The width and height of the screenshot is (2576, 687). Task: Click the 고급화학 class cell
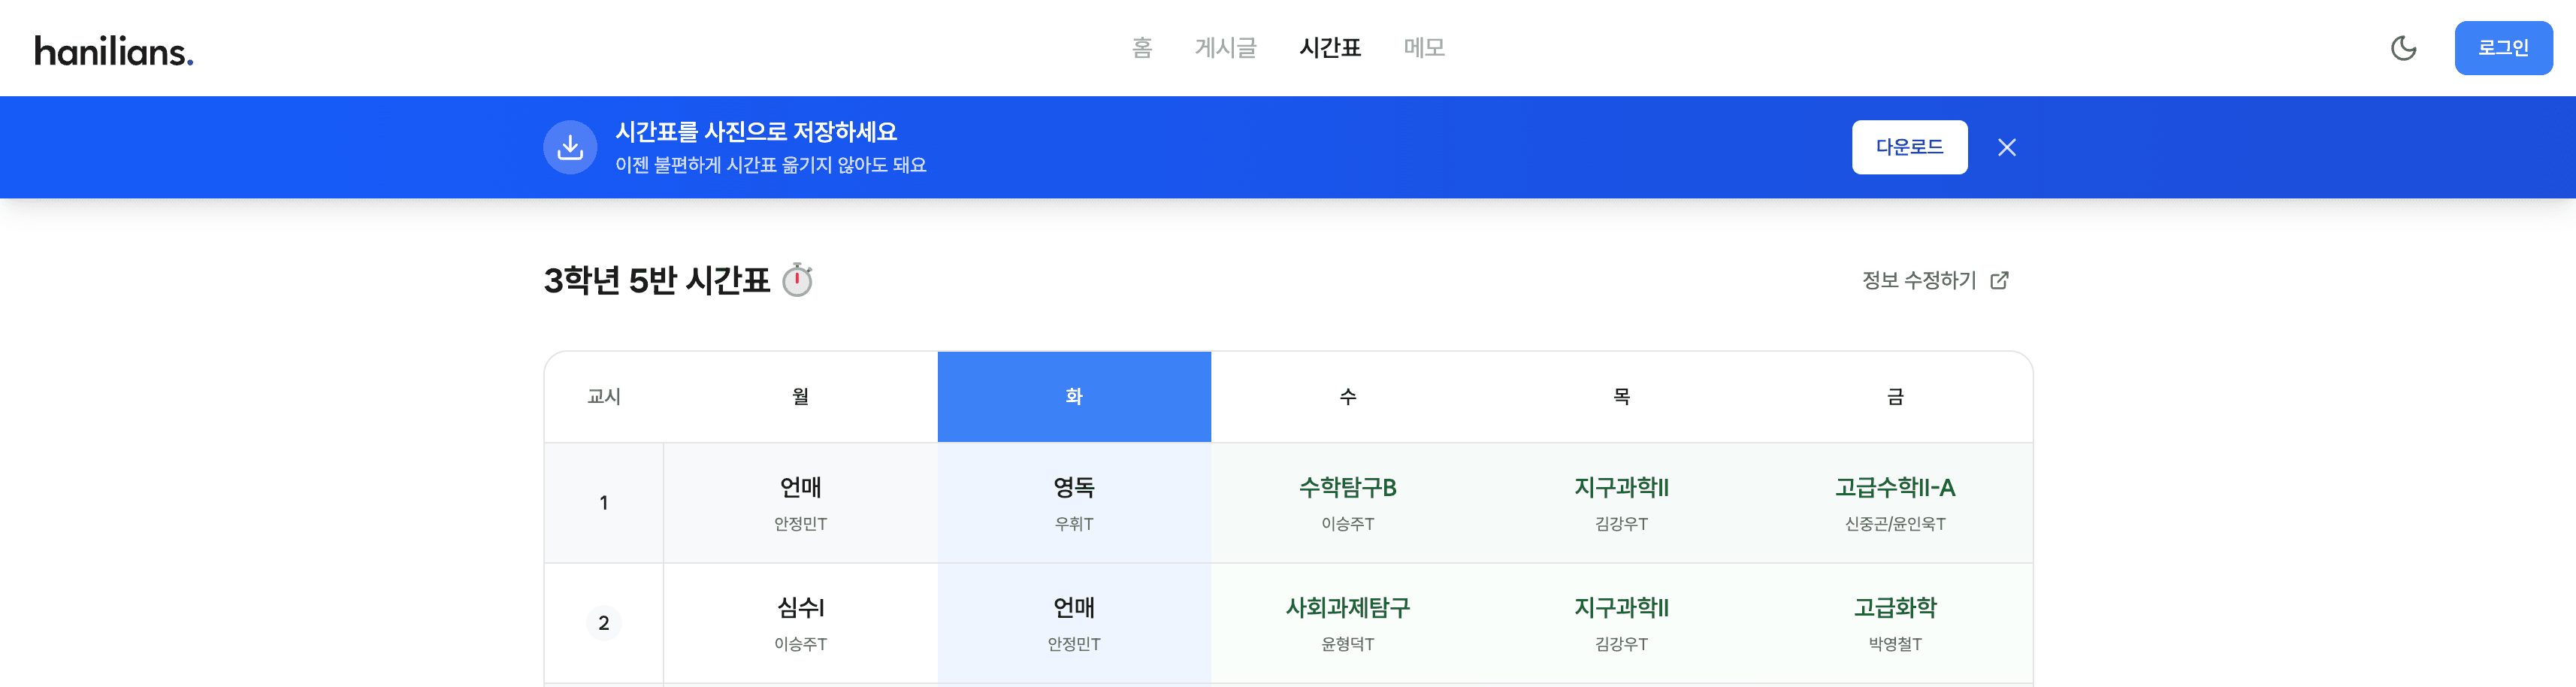point(1895,622)
